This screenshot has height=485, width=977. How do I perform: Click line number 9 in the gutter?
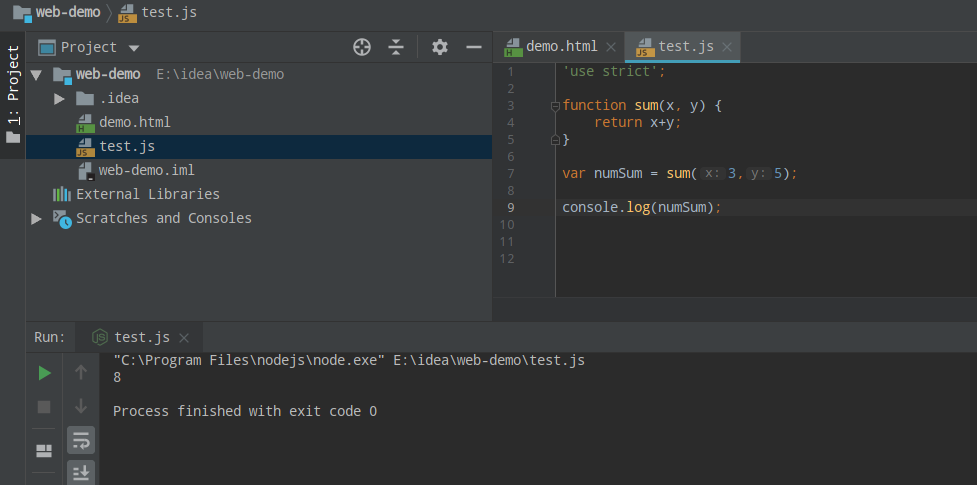511,208
